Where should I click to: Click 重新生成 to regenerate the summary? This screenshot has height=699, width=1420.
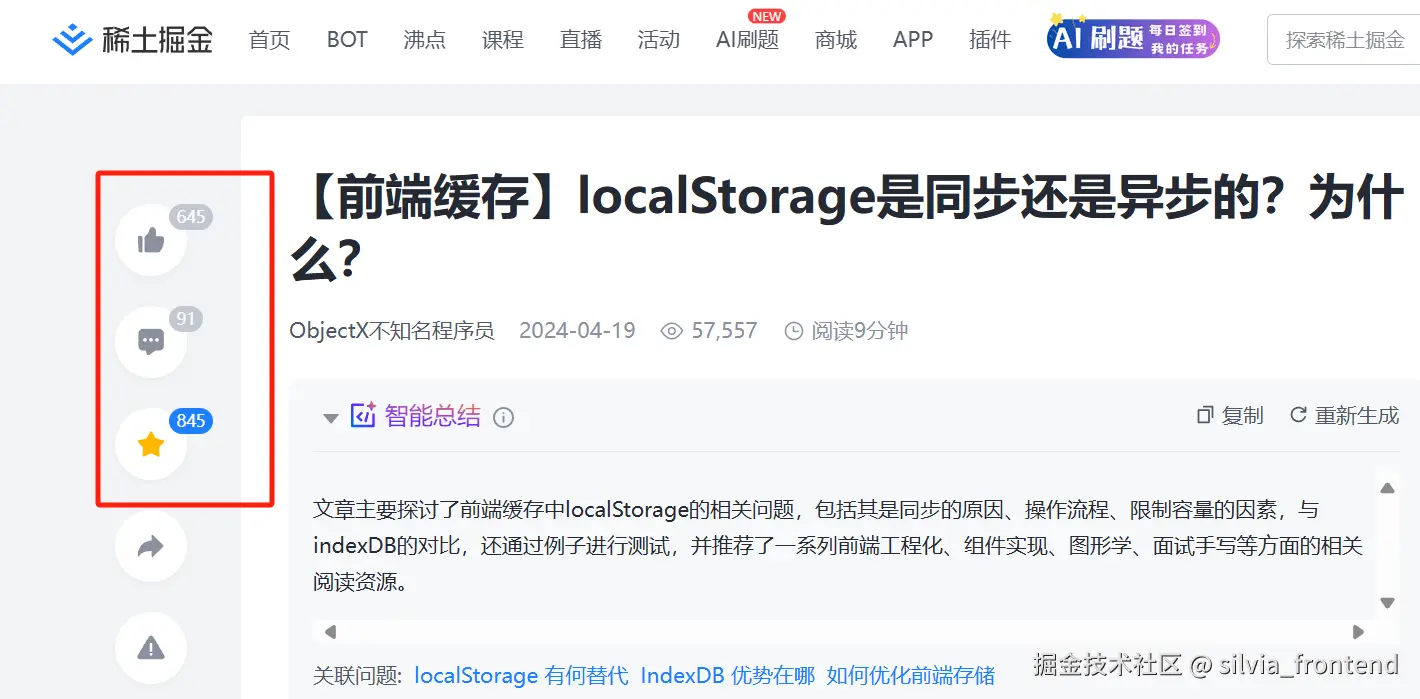1345,415
